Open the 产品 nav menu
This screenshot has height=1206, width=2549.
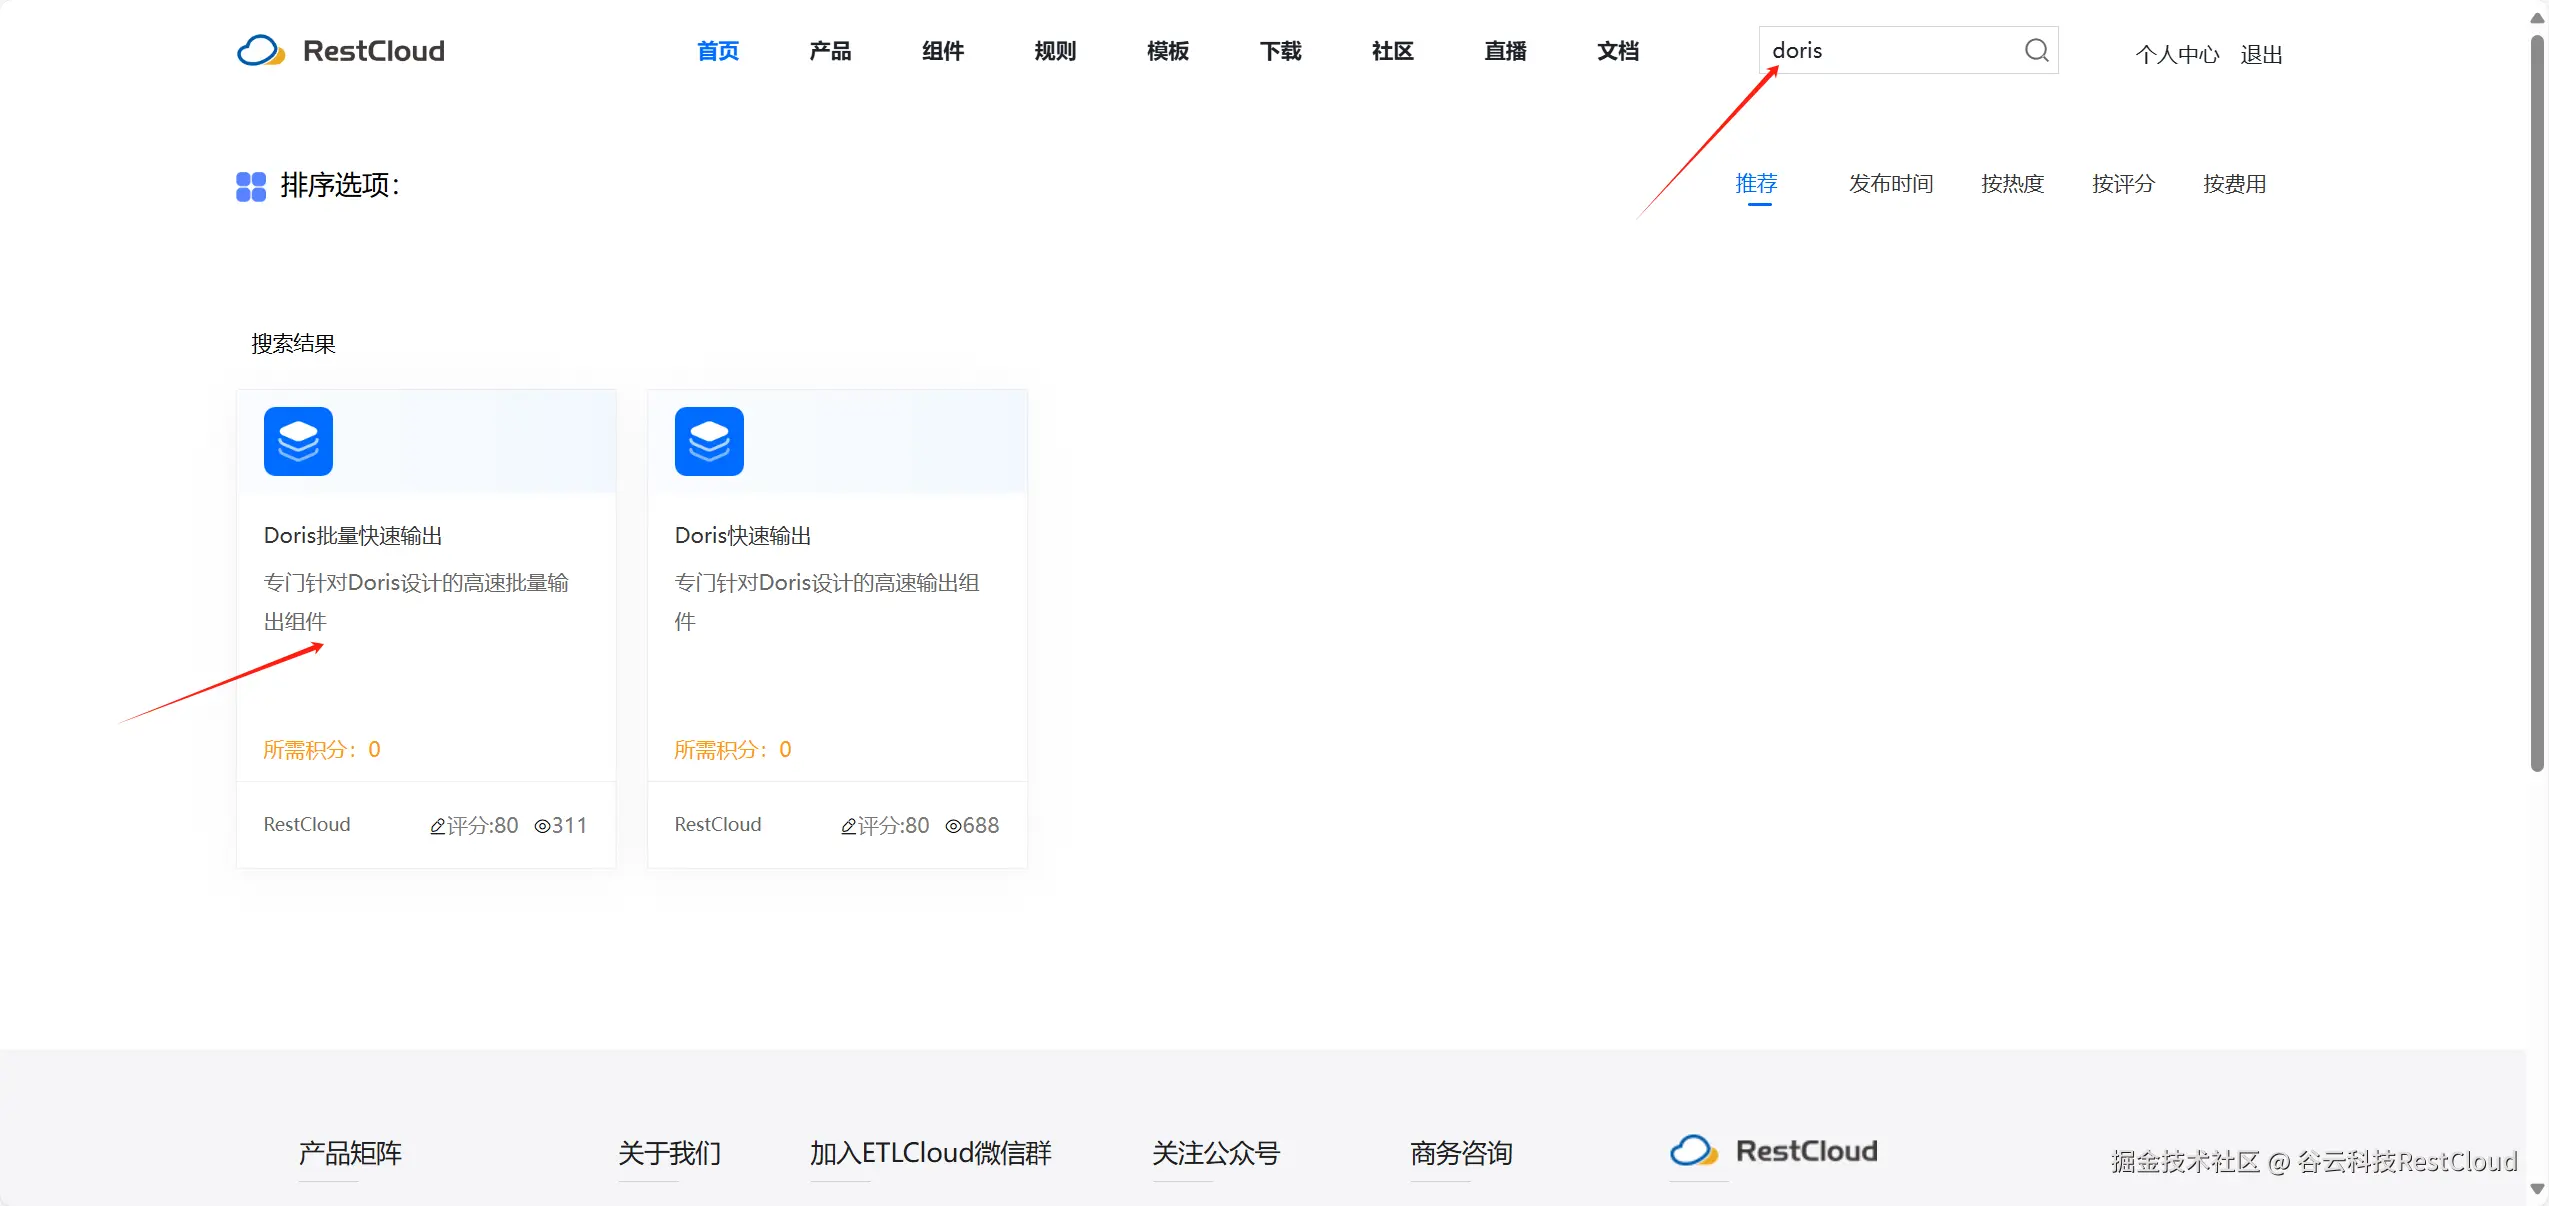click(830, 51)
